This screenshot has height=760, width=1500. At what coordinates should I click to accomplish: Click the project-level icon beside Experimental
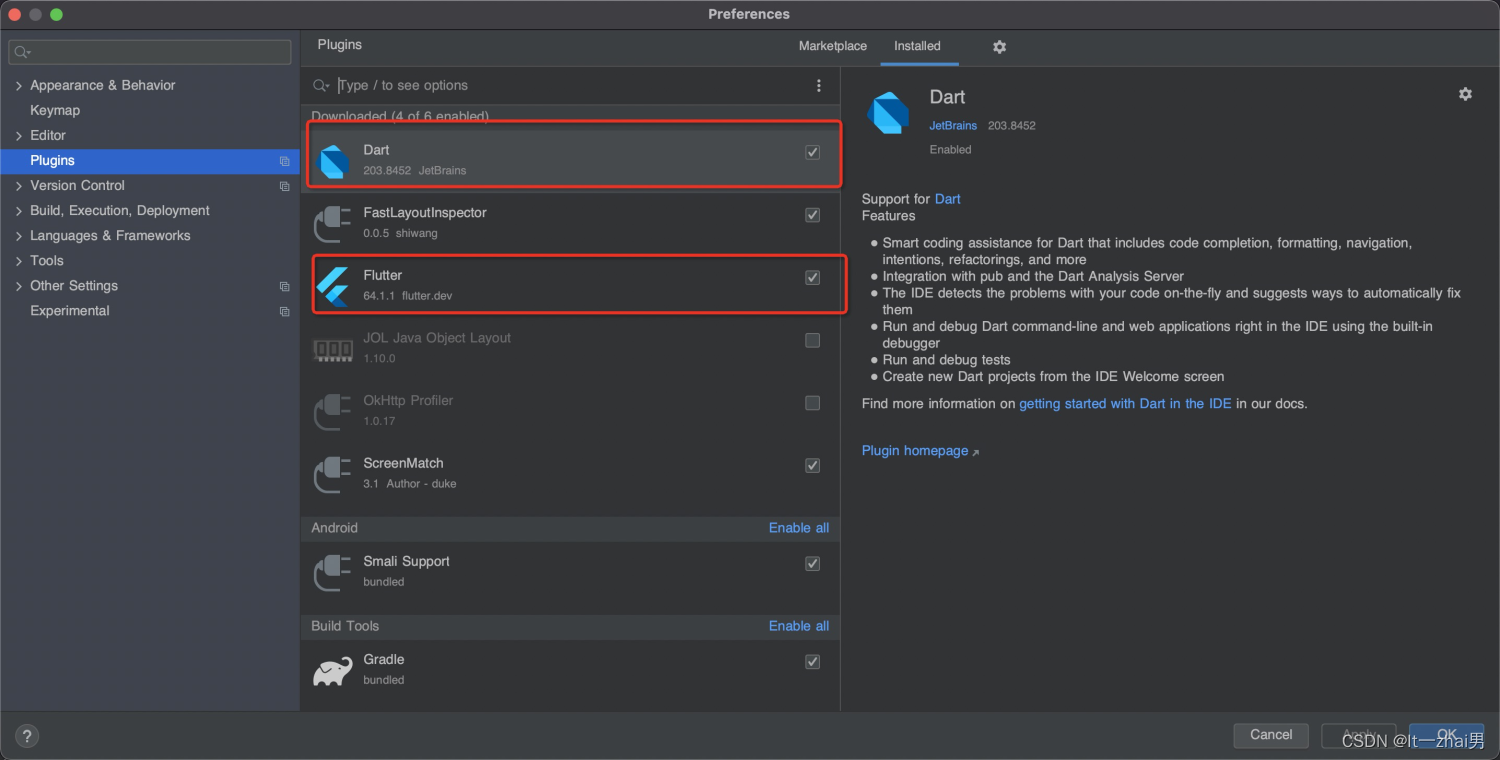coord(285,311)
